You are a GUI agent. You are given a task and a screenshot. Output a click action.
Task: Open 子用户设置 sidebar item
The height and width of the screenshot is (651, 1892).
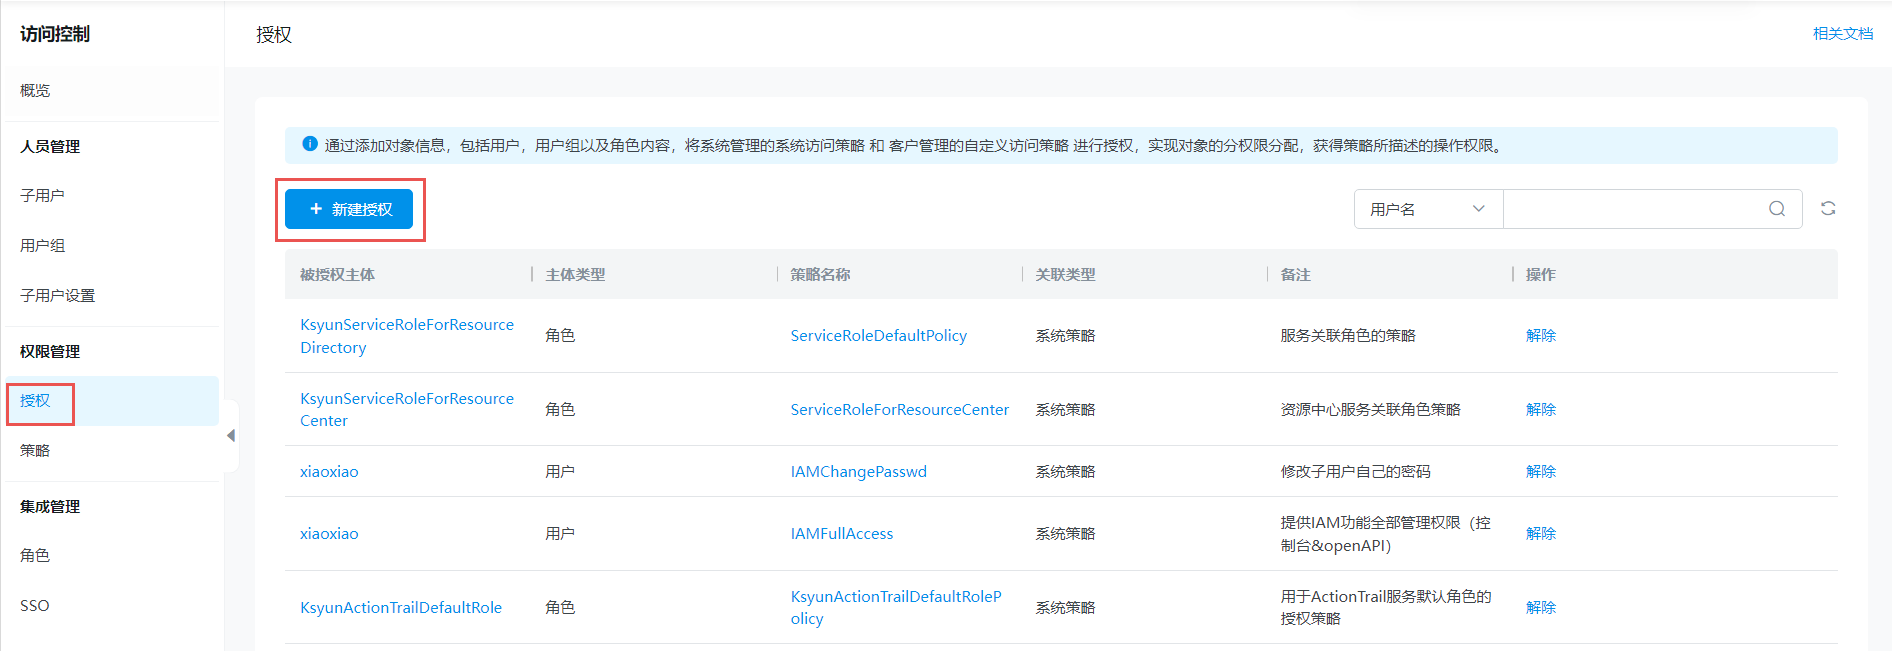click(x=57, y=296)
